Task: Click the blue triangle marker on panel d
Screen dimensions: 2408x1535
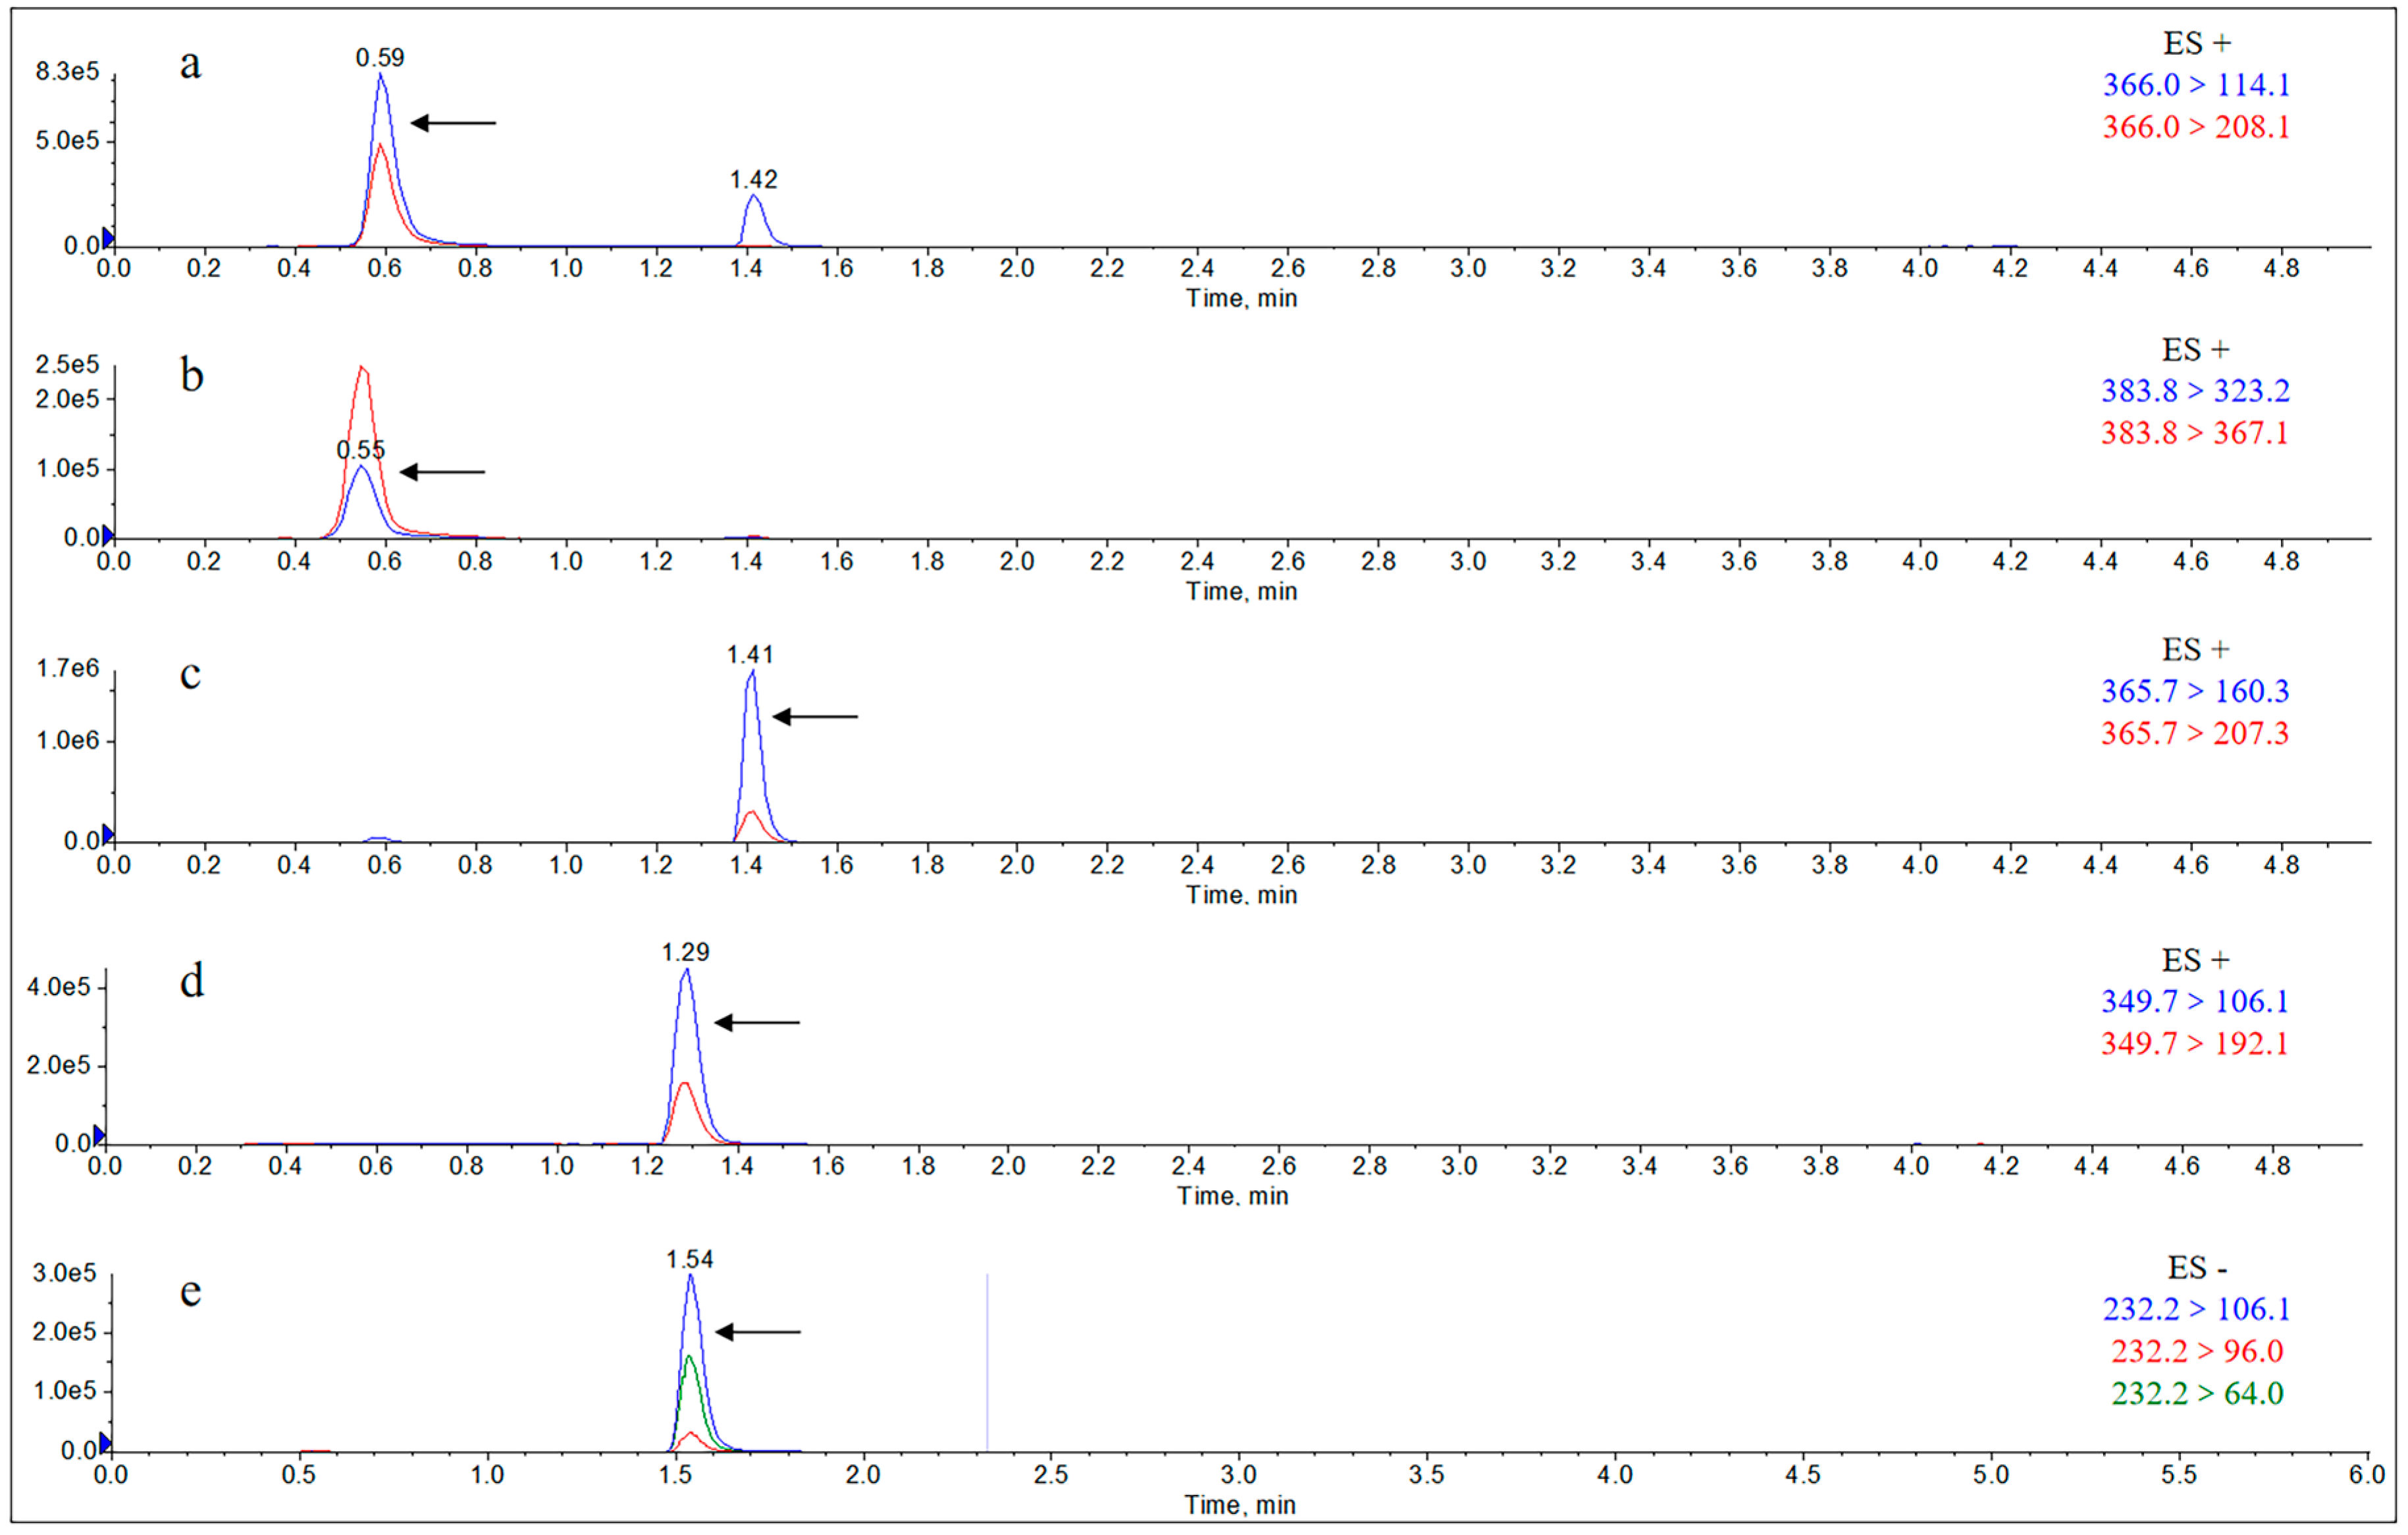Action: coord(99,1135)
